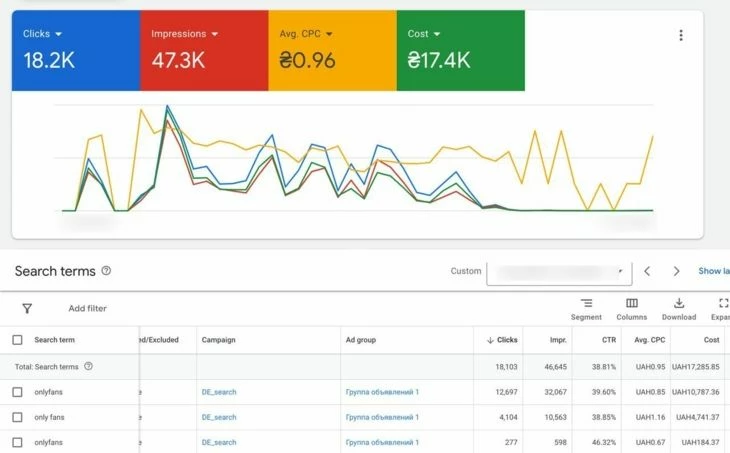Viewport: 730px width, 453px height.
Task: Open the Search terms help icon
Action: point(106,270)
